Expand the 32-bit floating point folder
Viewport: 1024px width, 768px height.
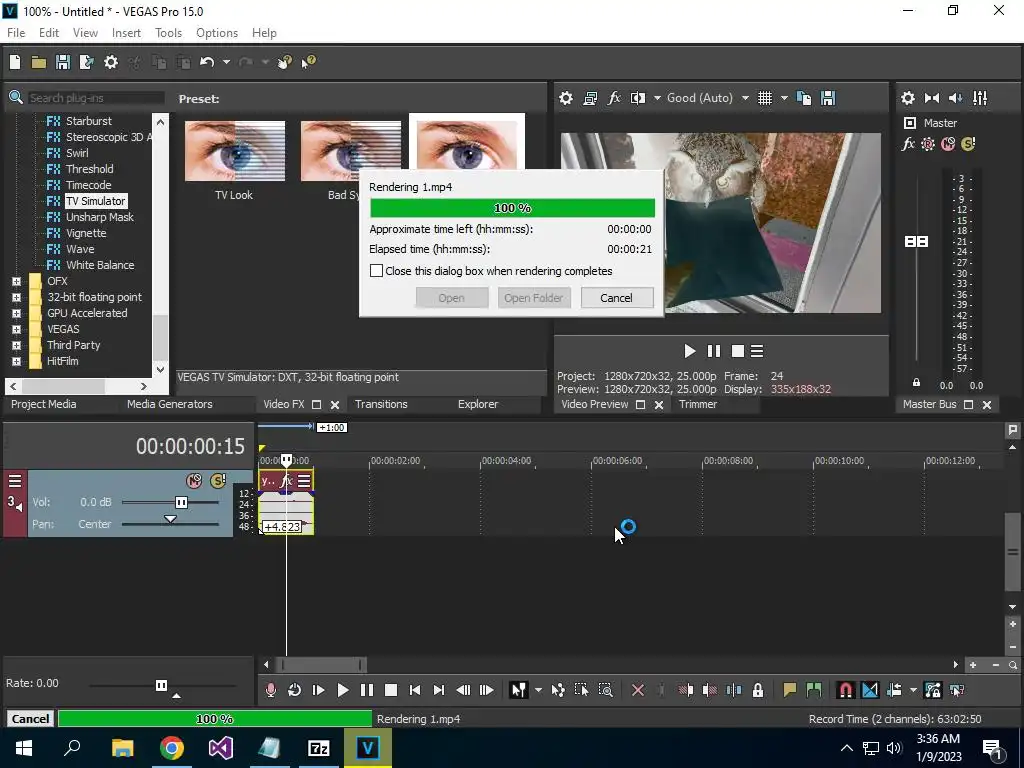pos(16,297)
